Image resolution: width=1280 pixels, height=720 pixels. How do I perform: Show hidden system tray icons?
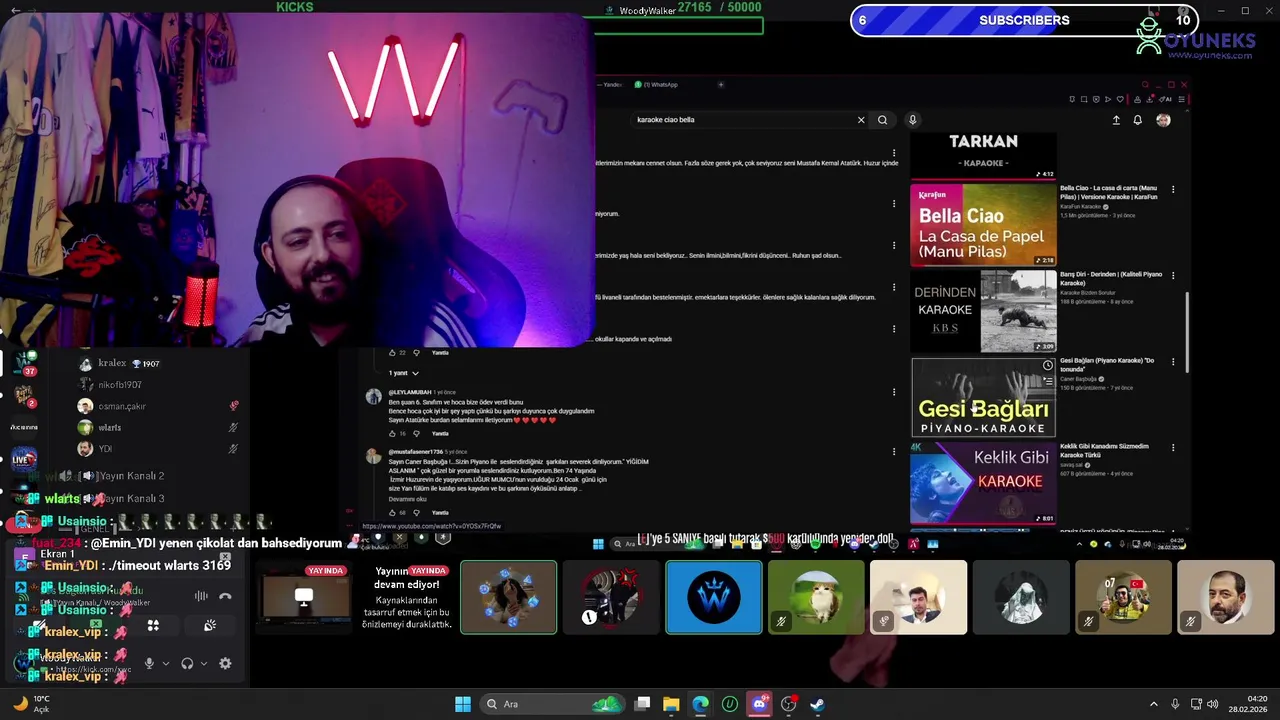(1153, 704)
